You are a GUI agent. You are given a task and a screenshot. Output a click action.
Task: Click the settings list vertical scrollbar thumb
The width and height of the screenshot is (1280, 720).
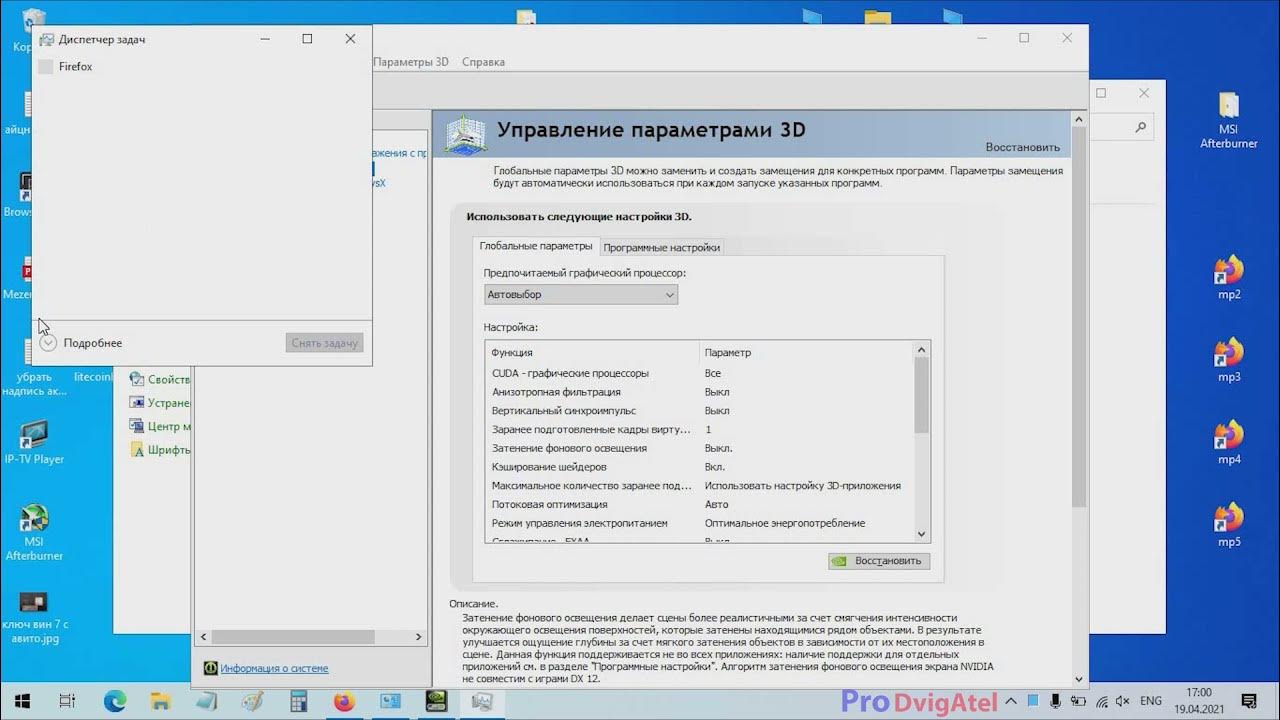(x=922, y=396)
